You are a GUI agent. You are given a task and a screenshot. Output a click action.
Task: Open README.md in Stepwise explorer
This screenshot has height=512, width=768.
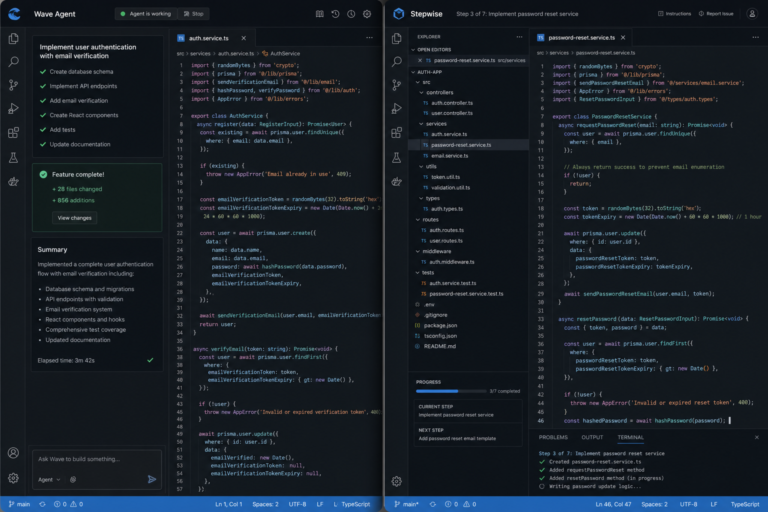click(x=439, y=346)
